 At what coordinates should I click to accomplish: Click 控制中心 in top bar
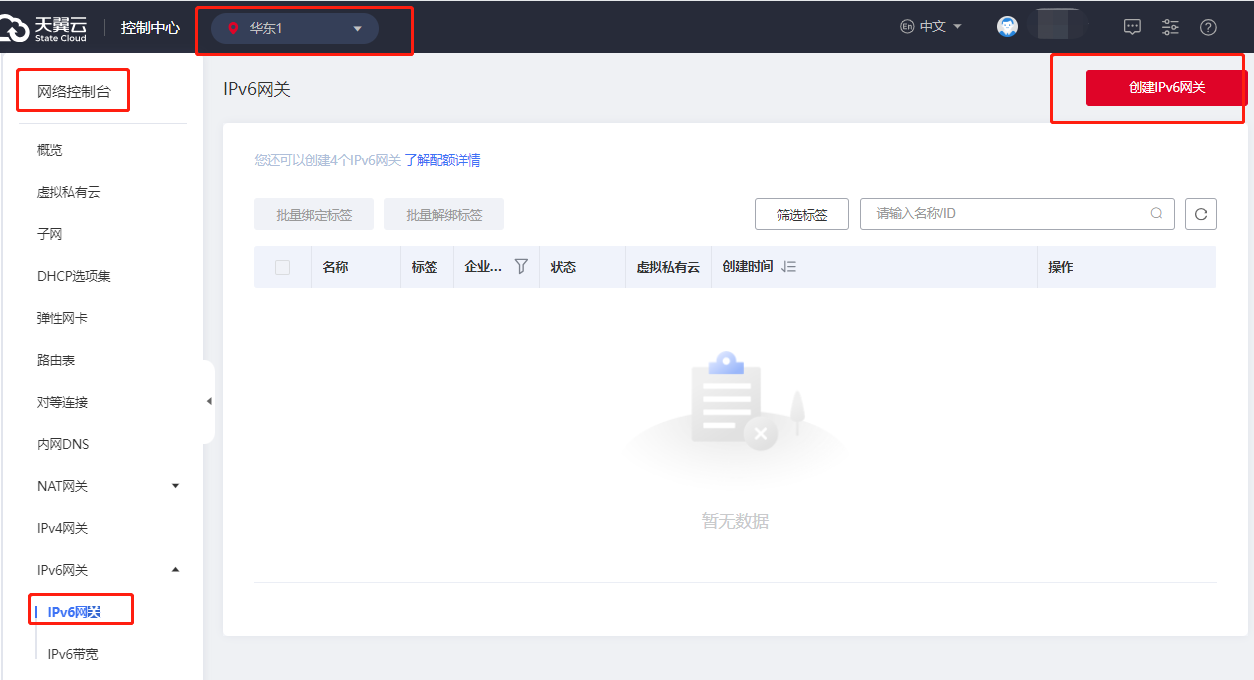point(150,28)
